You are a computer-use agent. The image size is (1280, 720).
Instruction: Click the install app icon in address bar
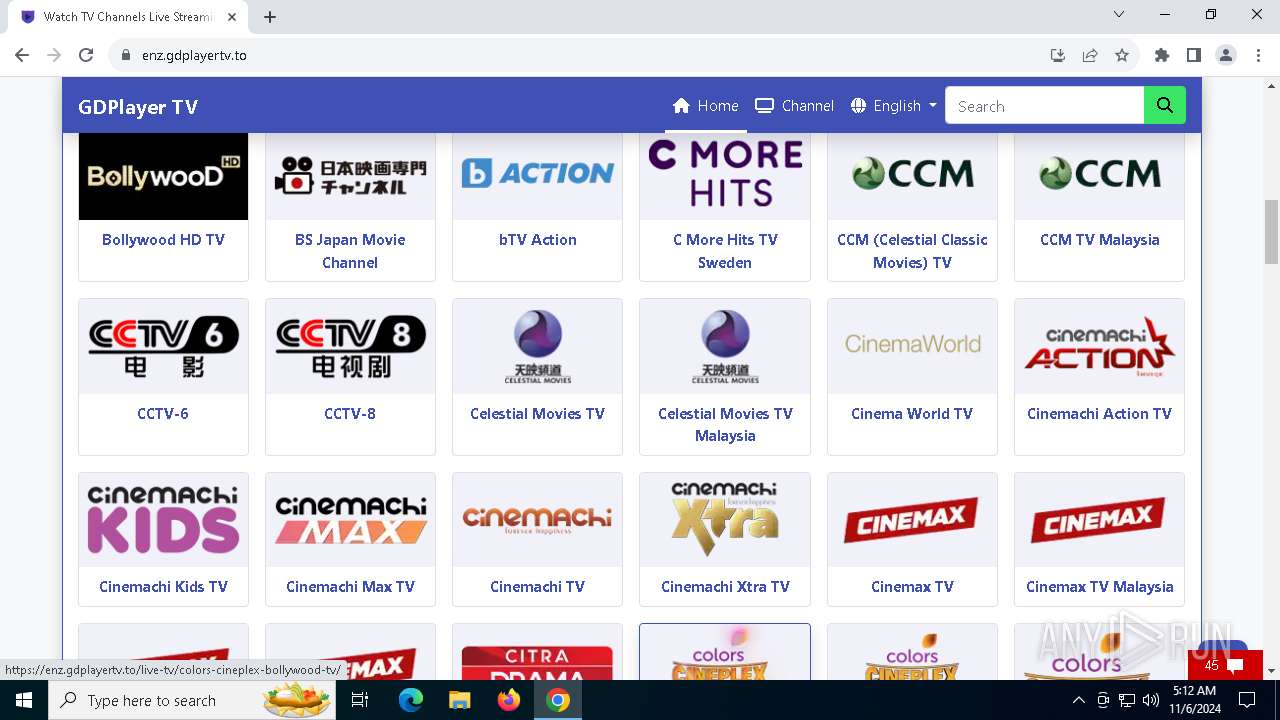point(1058,55)
